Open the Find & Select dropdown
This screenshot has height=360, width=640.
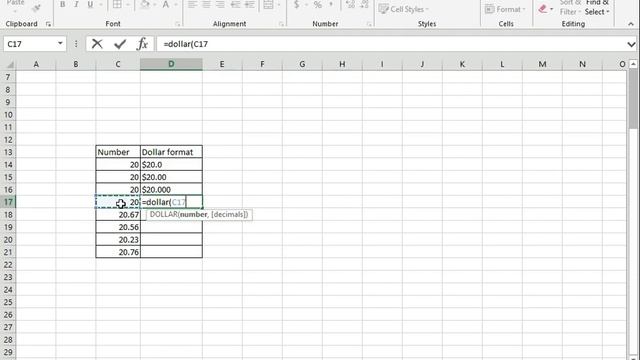[x=597, y=7]
